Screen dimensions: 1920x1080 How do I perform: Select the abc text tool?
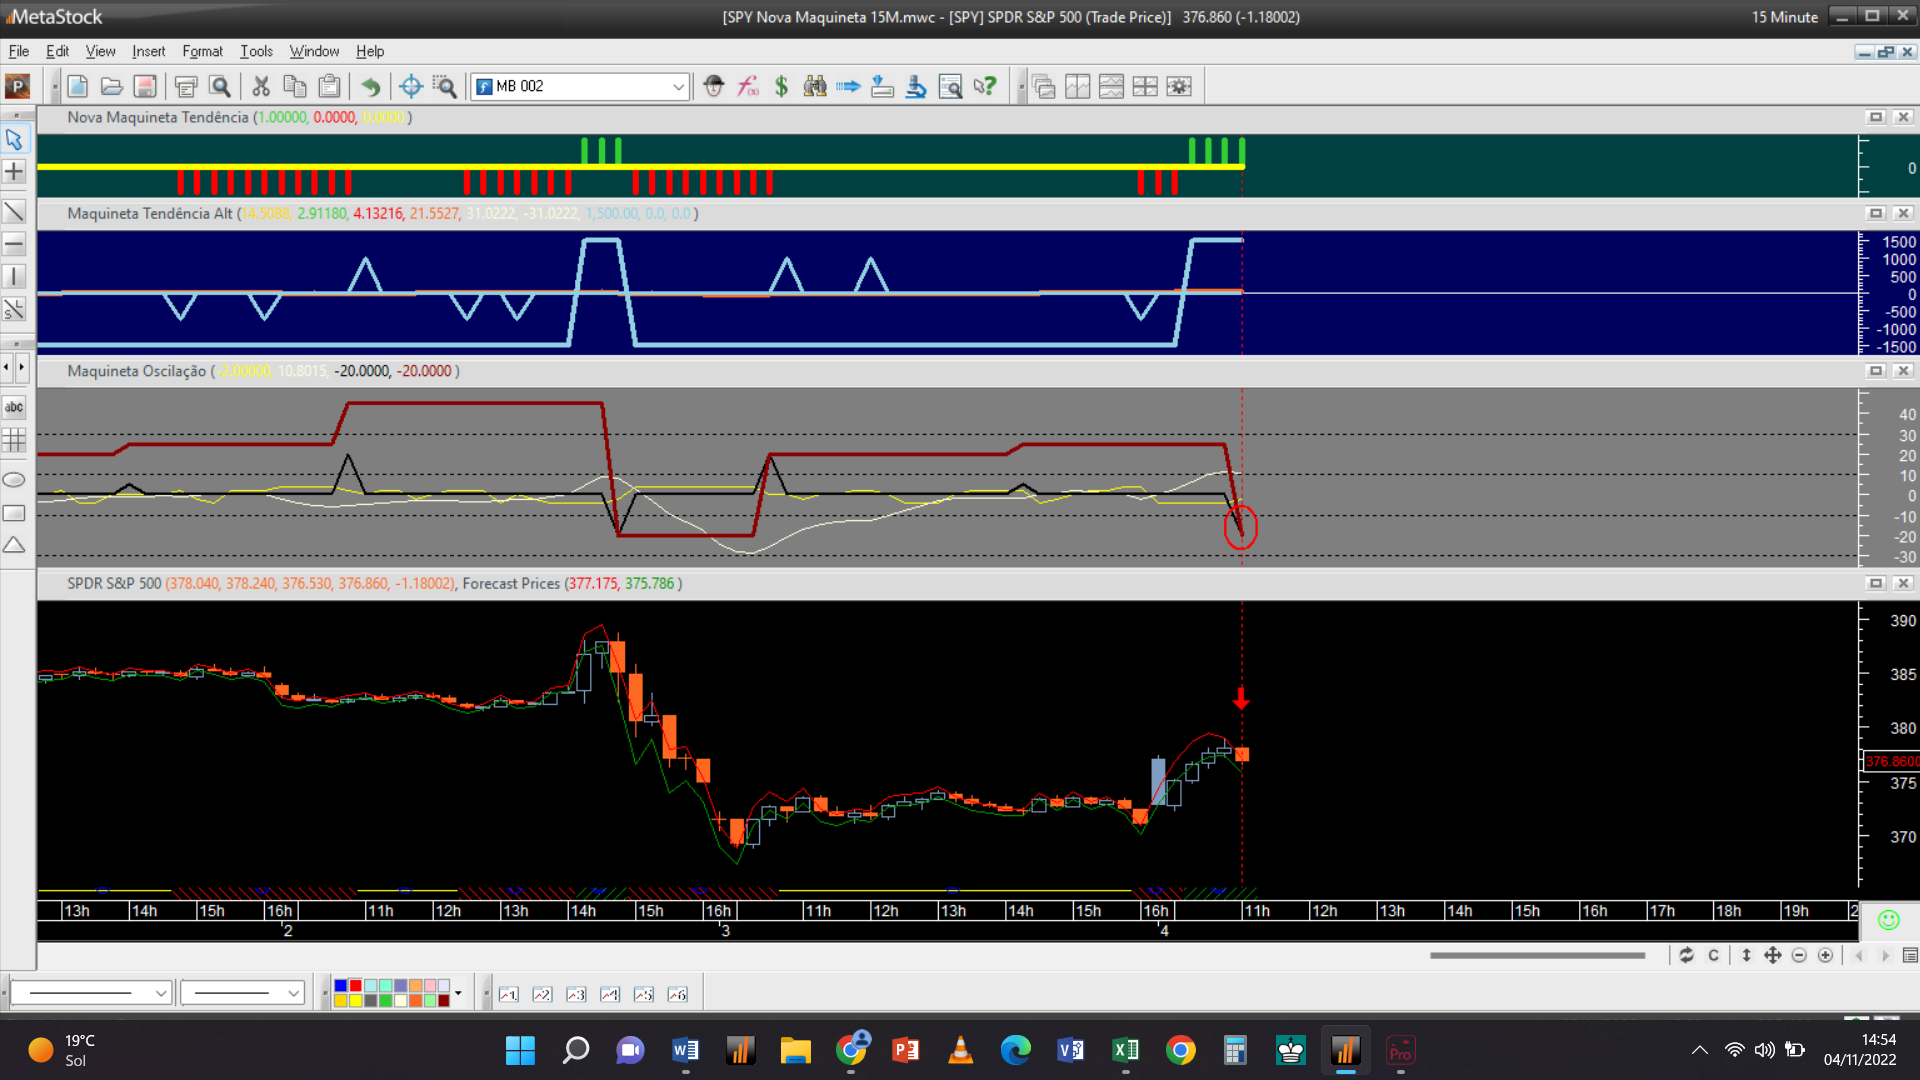tap(14, 407)
